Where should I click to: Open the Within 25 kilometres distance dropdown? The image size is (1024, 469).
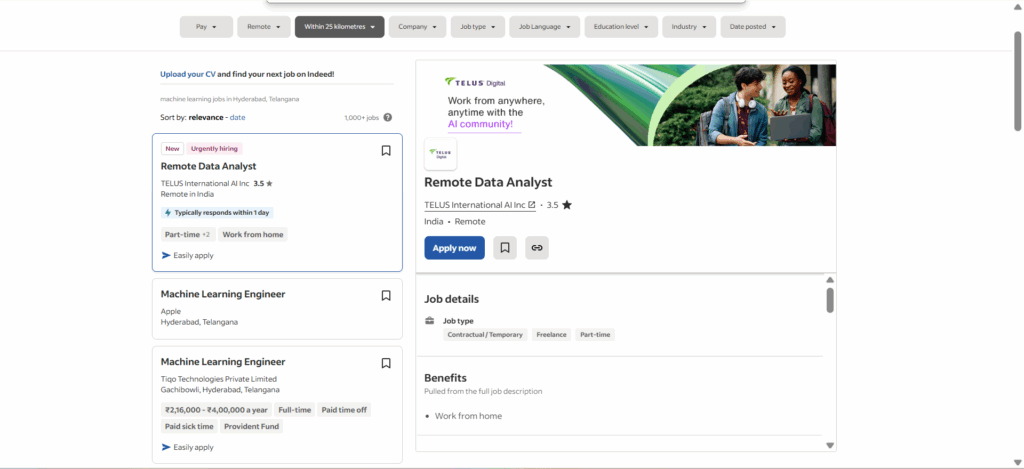coord(339,27)
